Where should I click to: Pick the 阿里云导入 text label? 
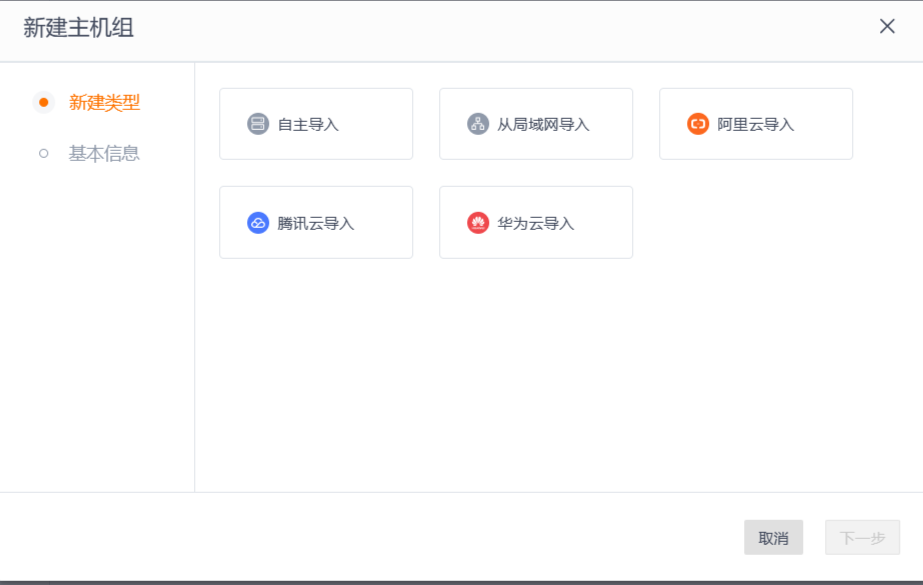click(755, 125)
